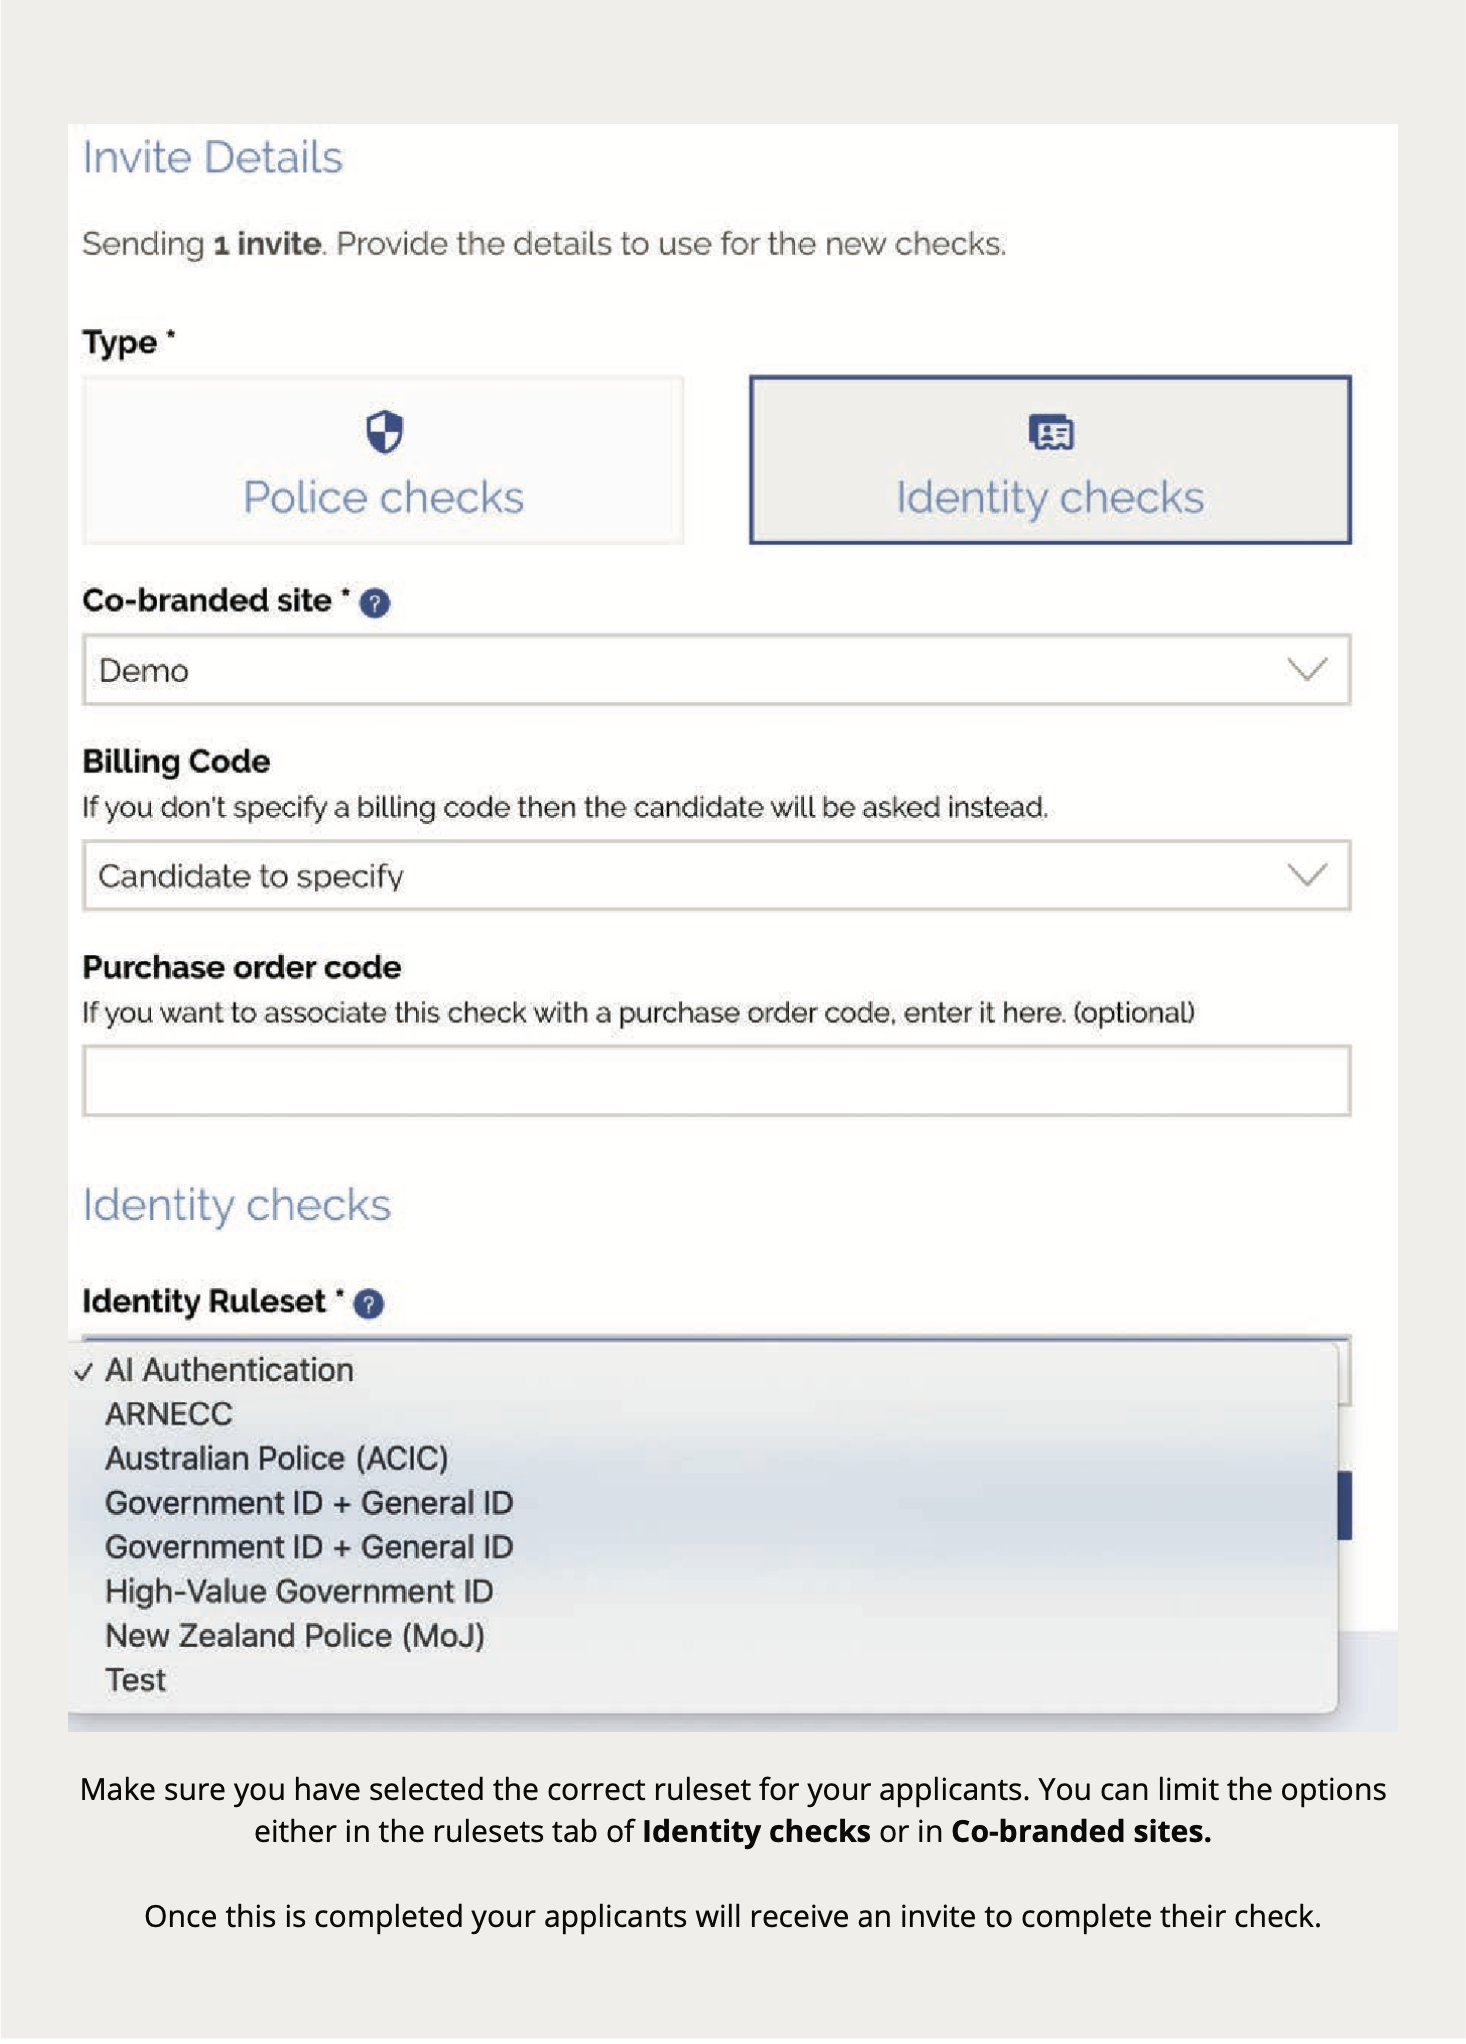Screen dimensions: 1466x2044
Task: Choose New Zealand Police (MoJ) ruleset
Action: [295, 1636]
